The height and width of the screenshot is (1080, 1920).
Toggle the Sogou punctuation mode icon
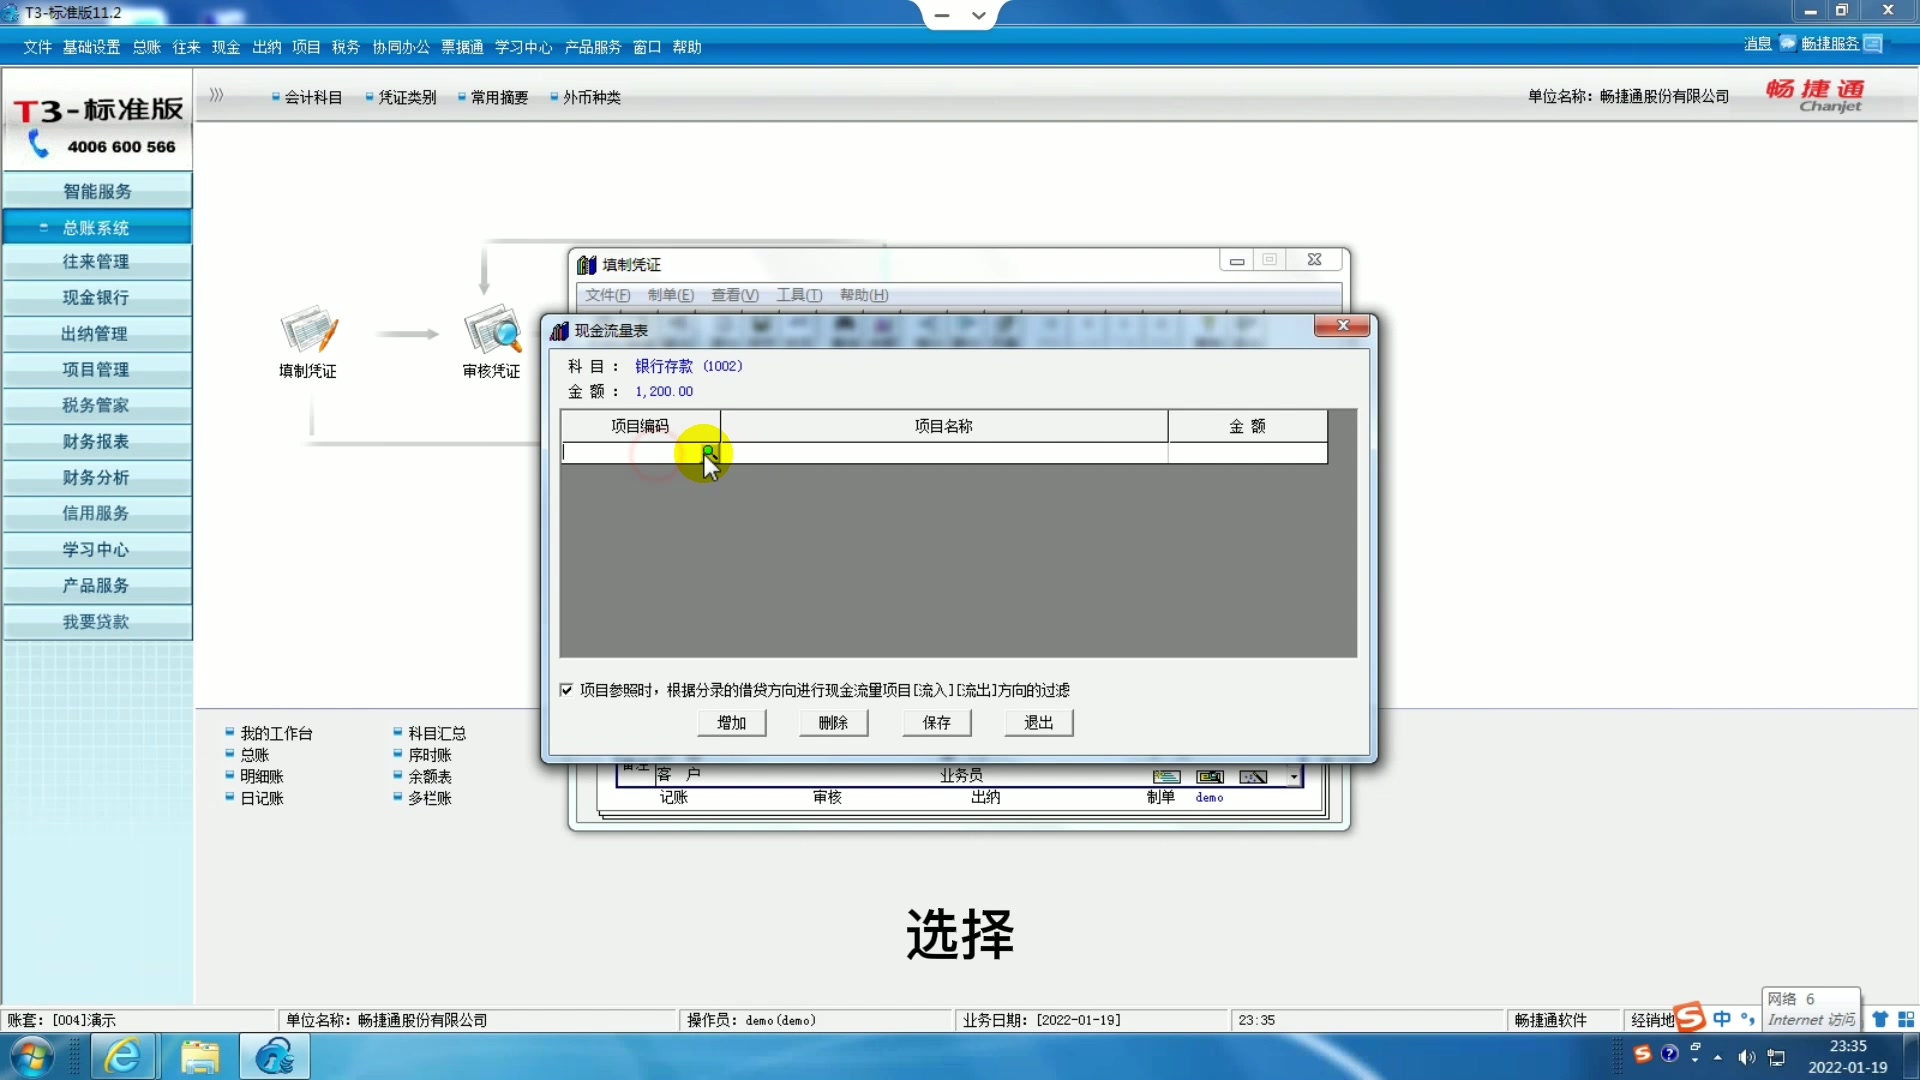(x=1748, y=1019)
